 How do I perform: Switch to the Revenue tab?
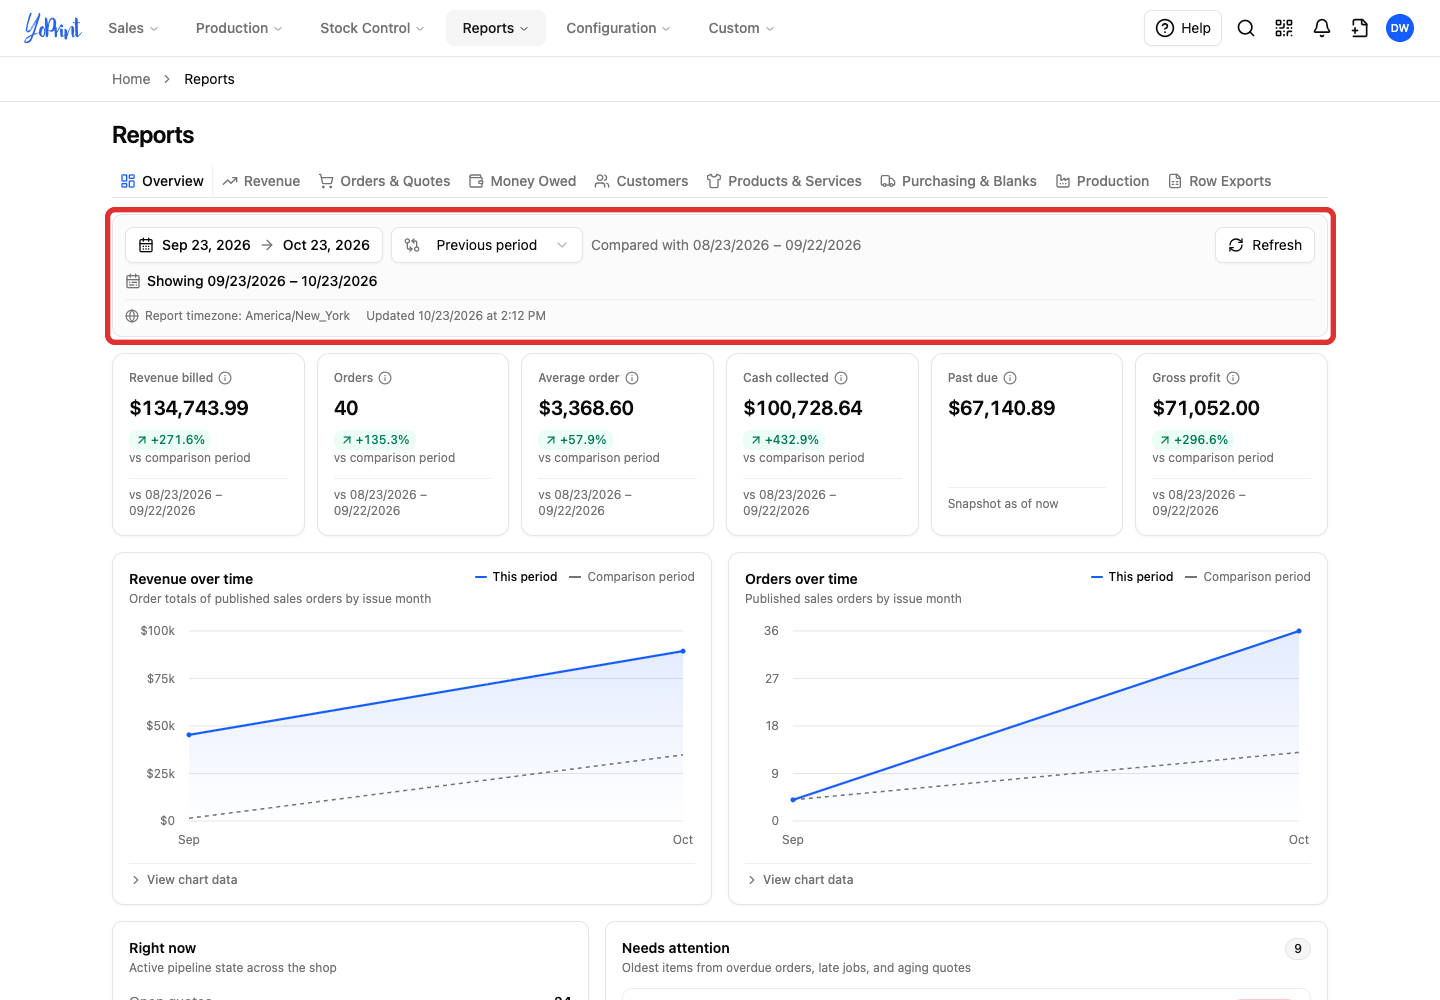[261, 181]
